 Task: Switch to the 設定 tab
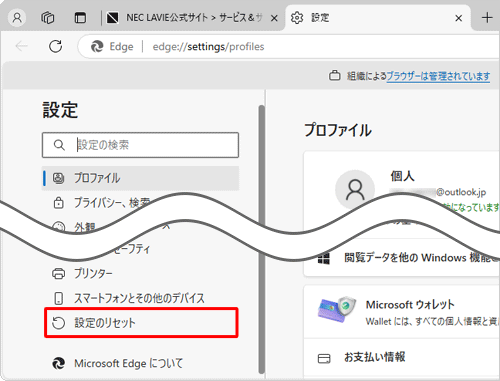(378, 18)
